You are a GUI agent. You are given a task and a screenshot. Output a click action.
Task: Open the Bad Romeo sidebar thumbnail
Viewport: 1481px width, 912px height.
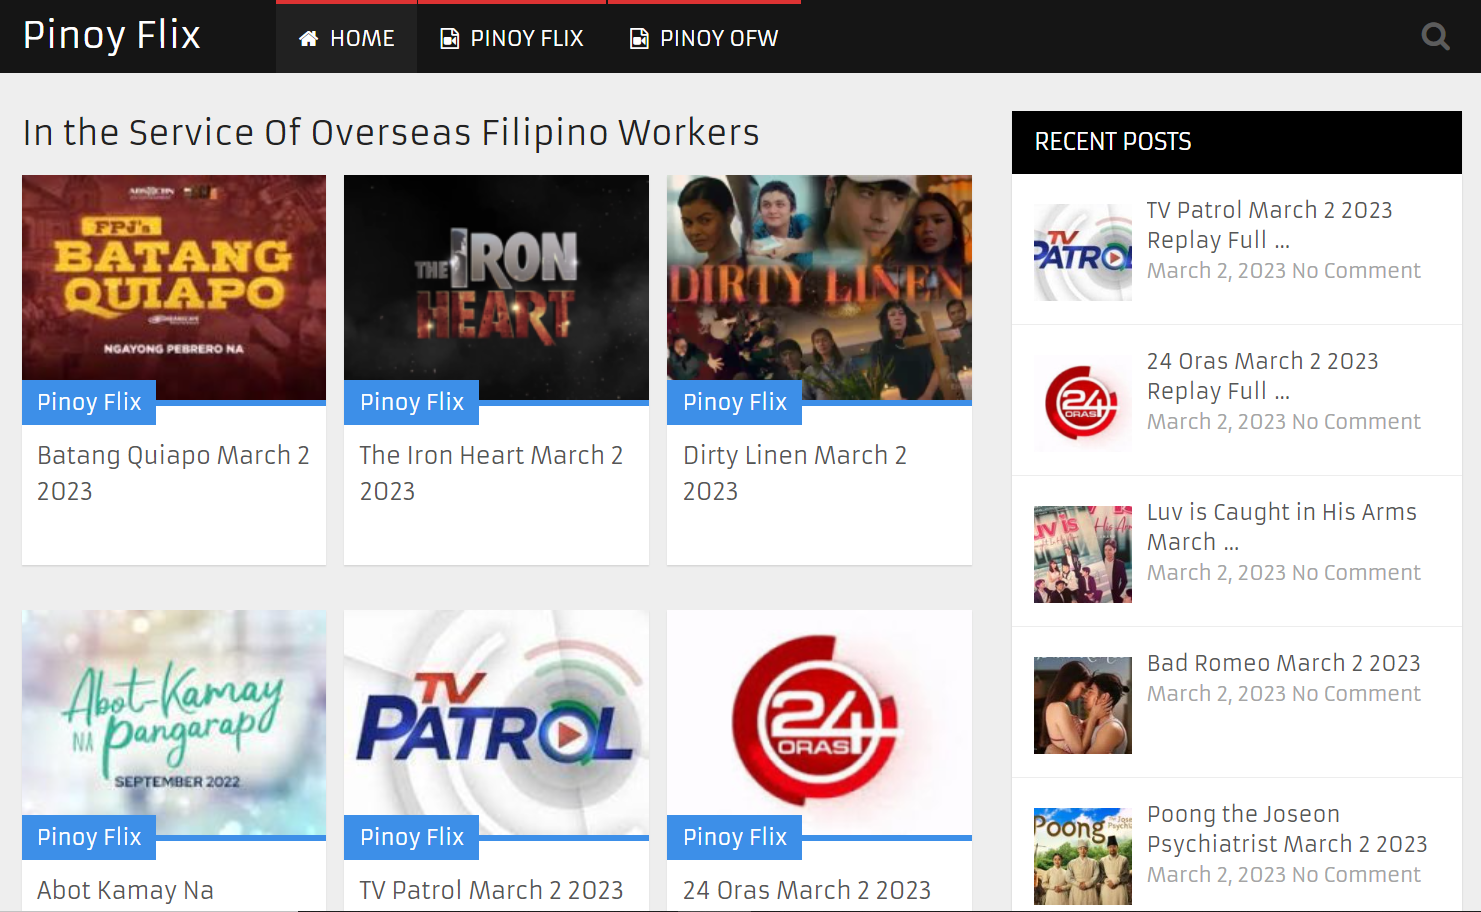[1082, 705]
